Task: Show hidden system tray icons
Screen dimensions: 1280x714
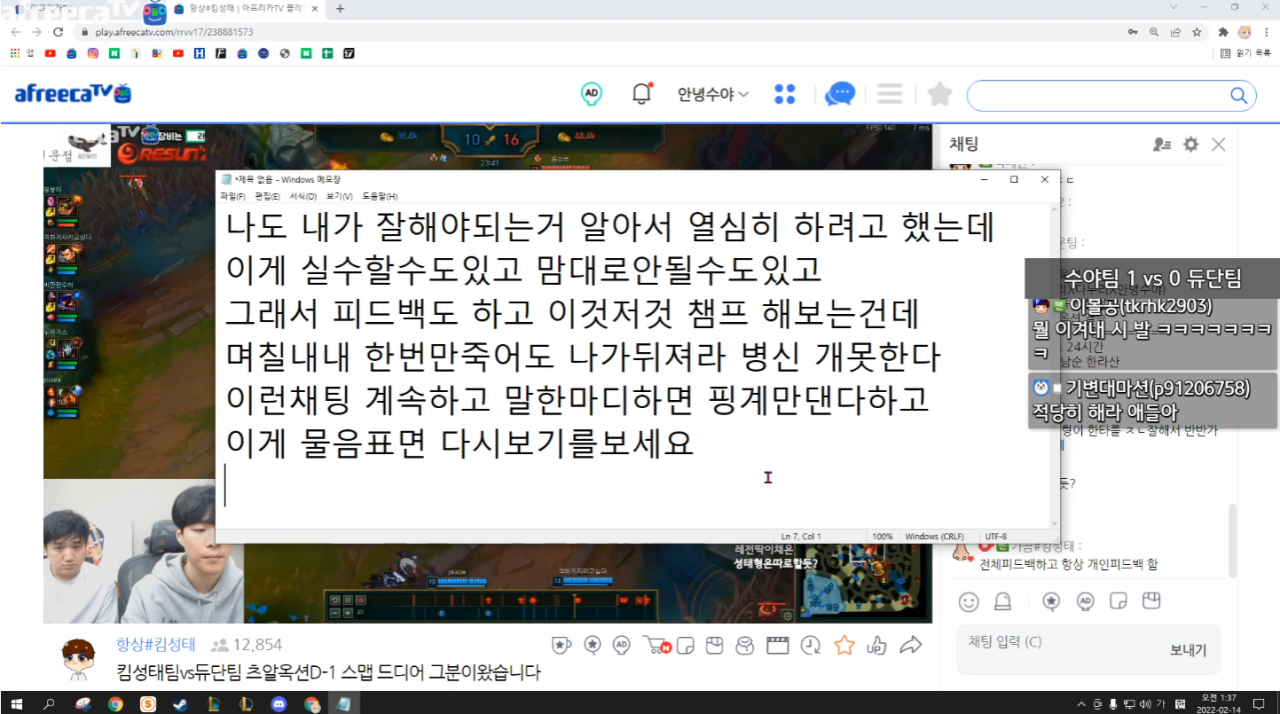Action: tap(1081, 703)
